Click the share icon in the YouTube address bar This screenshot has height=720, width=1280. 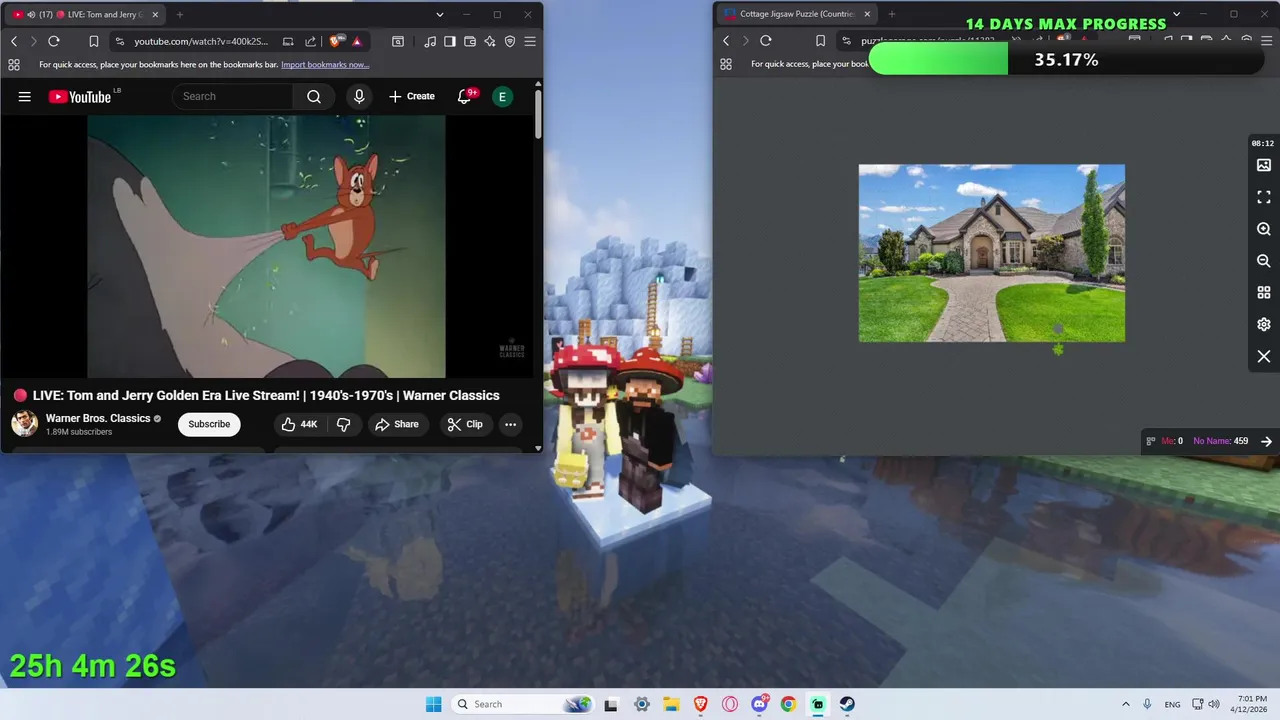[310, 41]
